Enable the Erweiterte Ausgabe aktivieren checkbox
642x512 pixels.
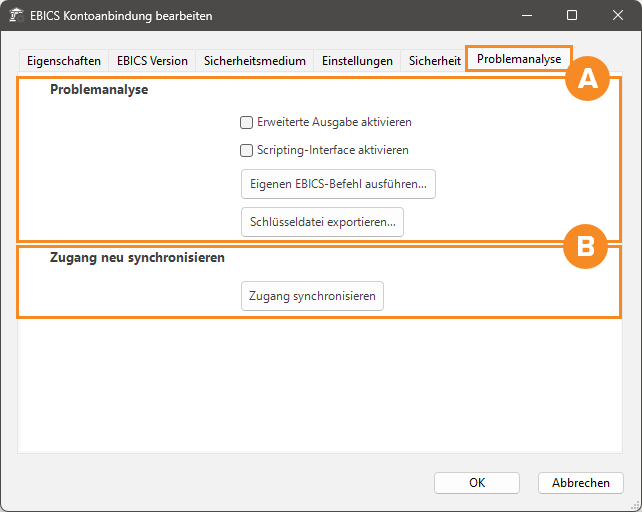tap(246, 122)
